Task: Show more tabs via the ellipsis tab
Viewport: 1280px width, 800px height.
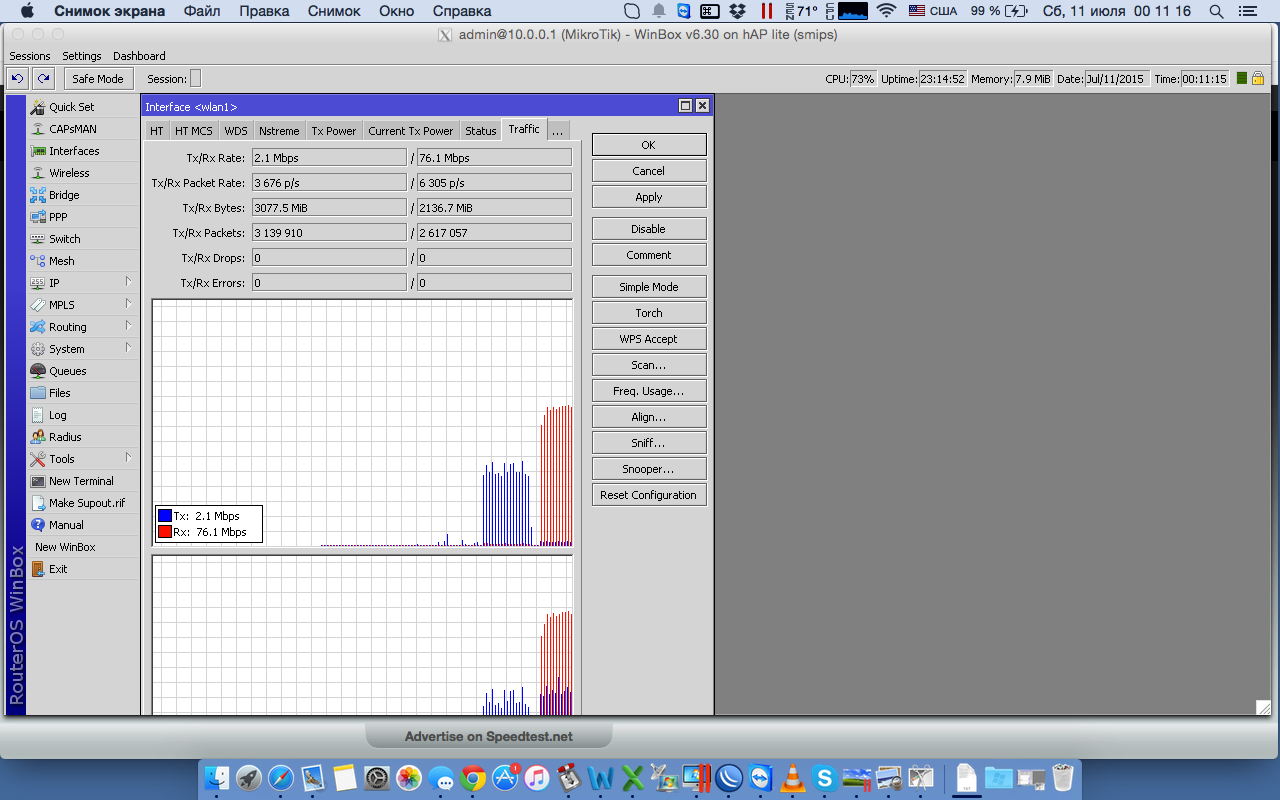Action: coord(558,131)
